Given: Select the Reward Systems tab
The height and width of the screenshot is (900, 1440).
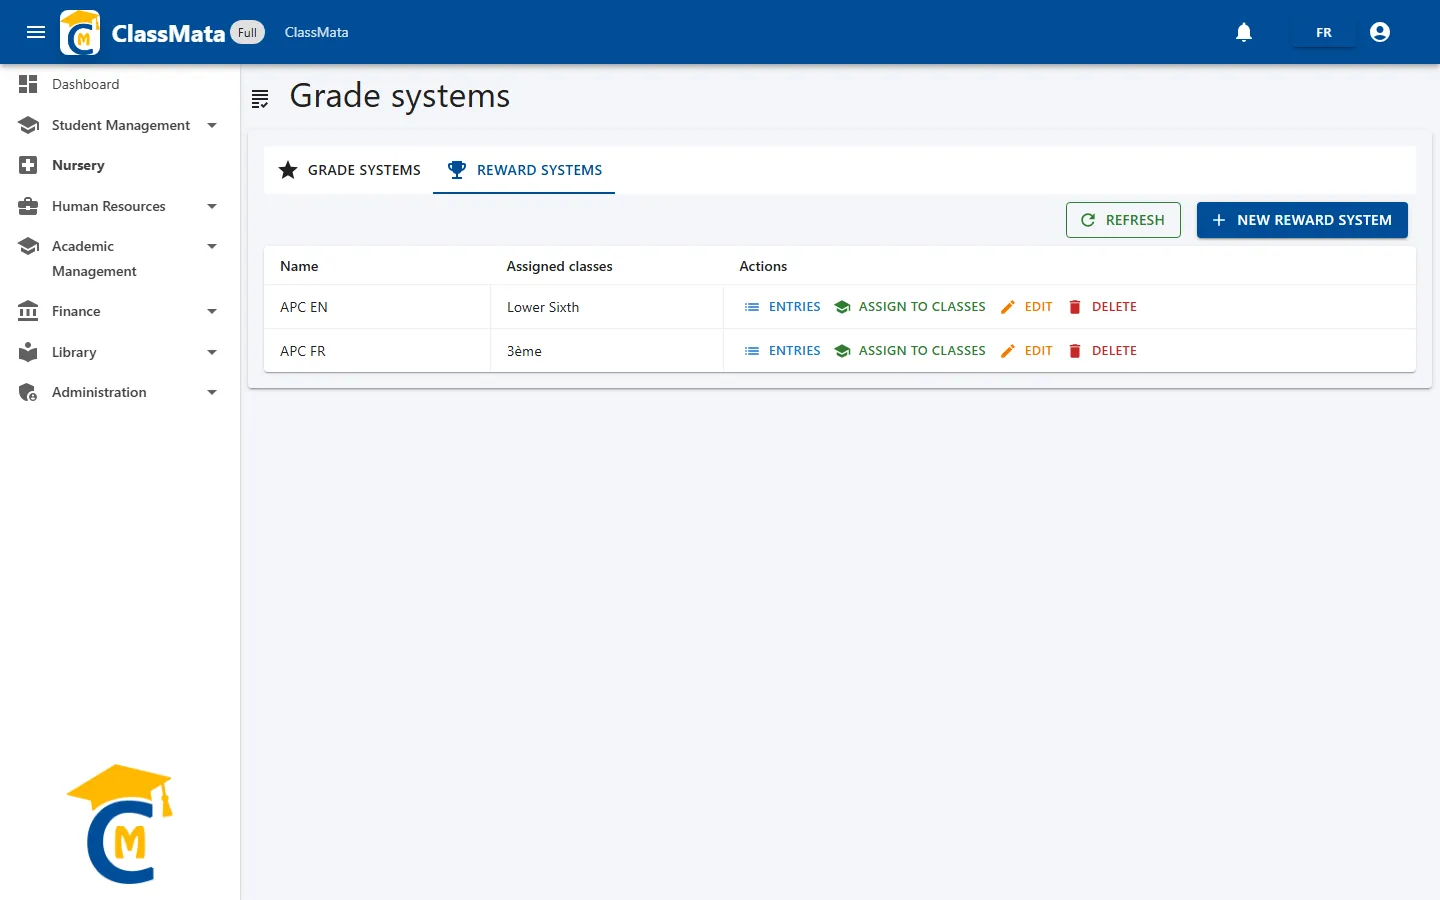Looking at the screenshot, I should (x=524, y=170).
